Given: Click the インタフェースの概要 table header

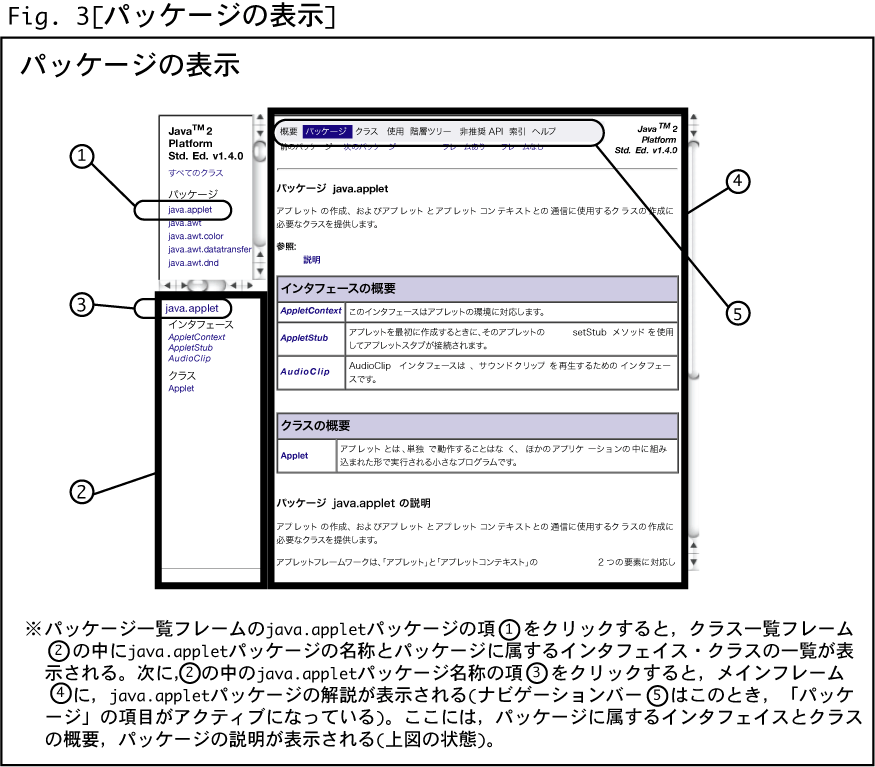Looking at the screenshot, I should pos(478,289).
